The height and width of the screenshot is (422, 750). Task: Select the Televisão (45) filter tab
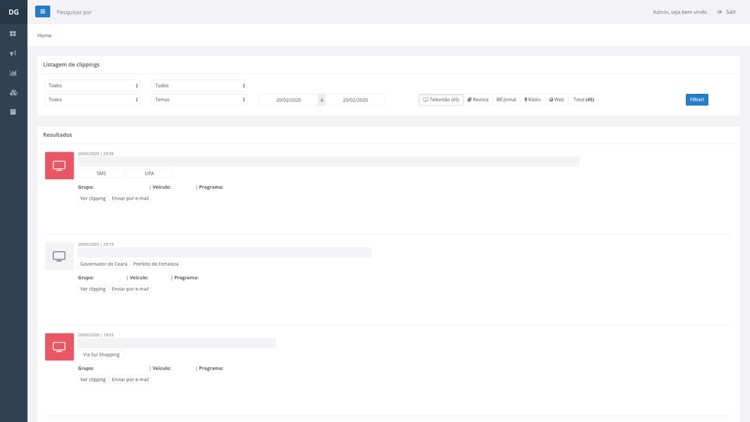[x=441, y=100]
